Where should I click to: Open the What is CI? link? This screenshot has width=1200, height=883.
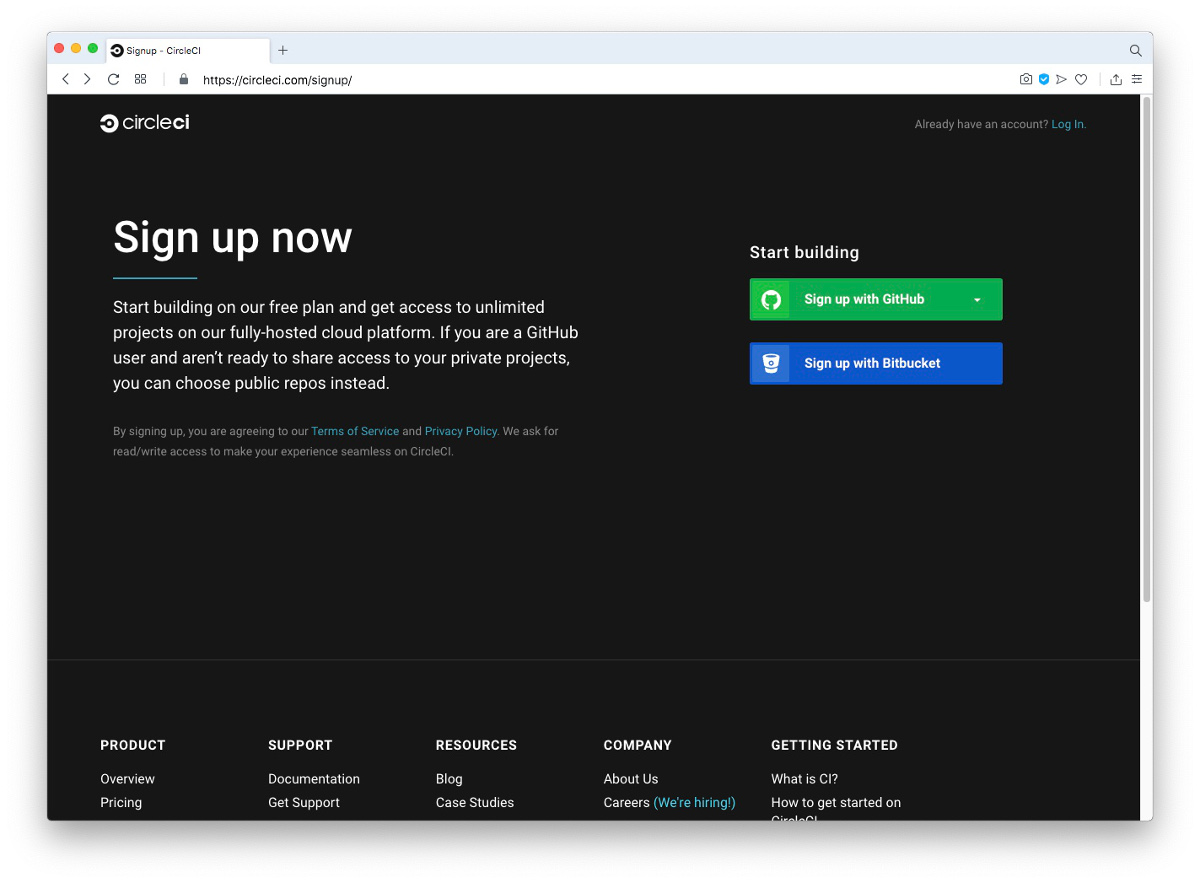805,779
